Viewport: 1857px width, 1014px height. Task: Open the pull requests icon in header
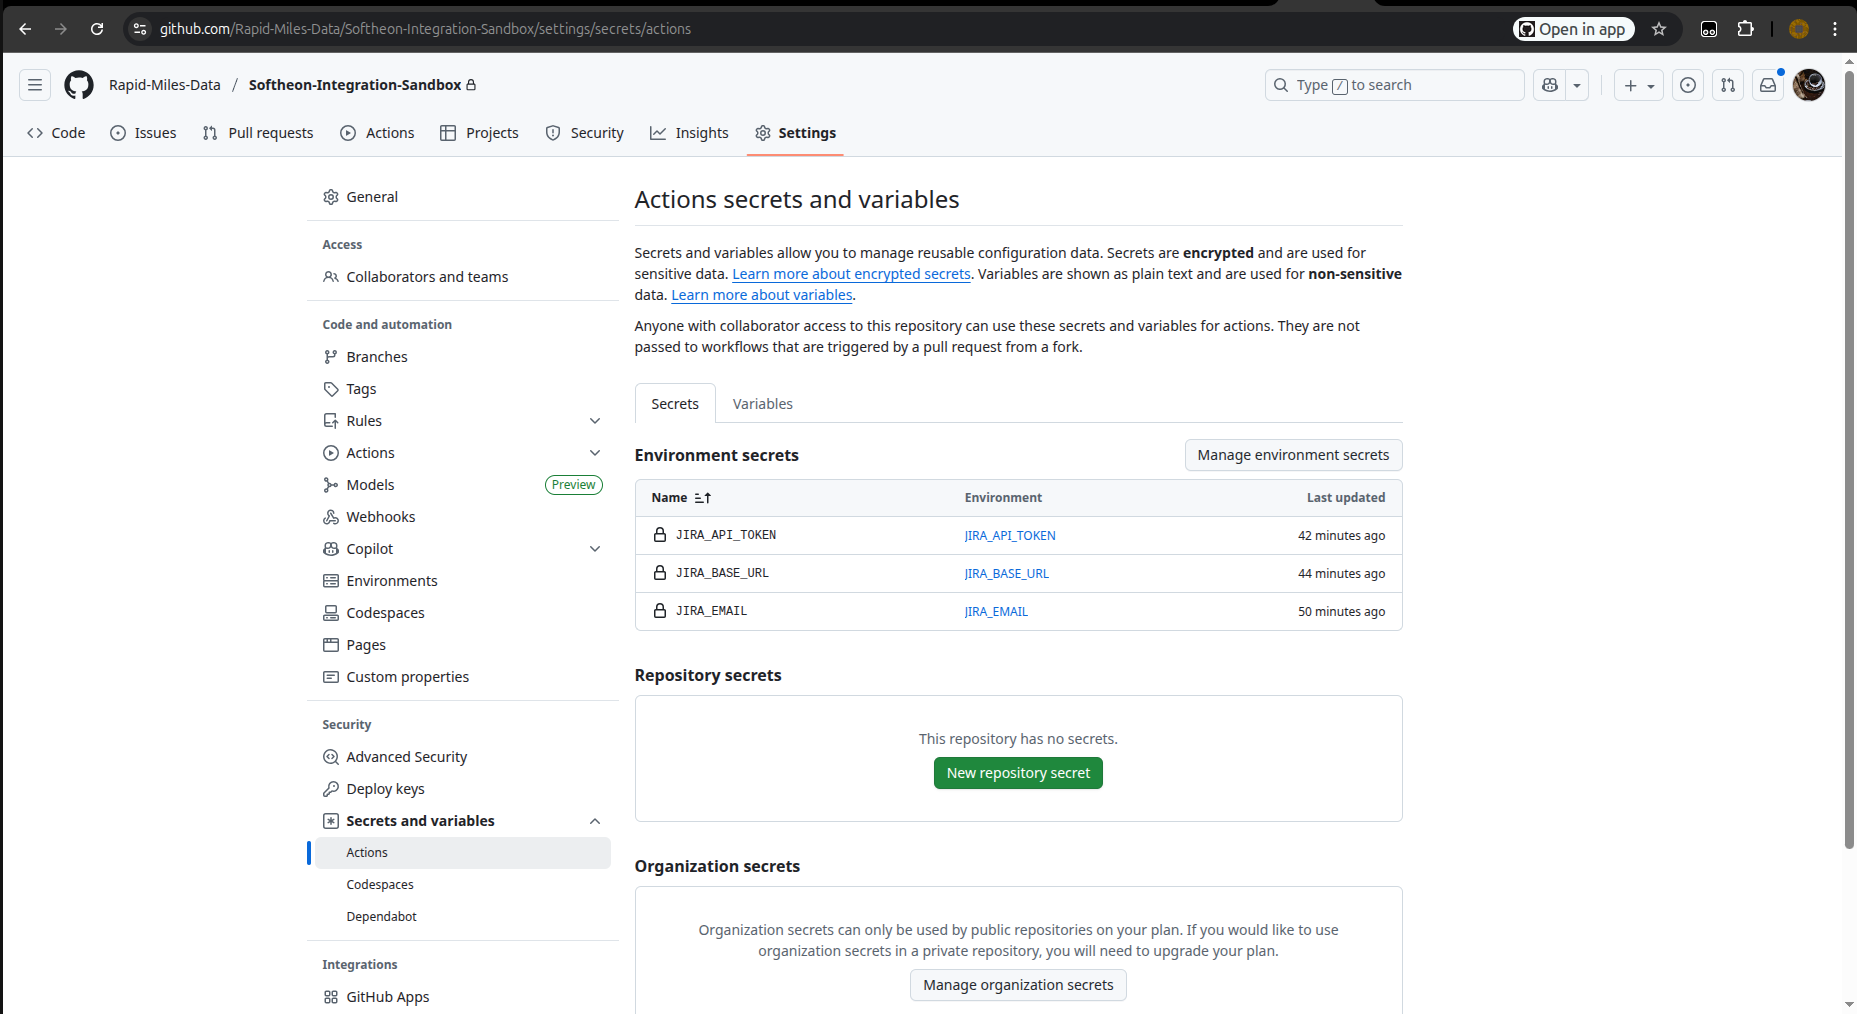(x=1728, y=85)
